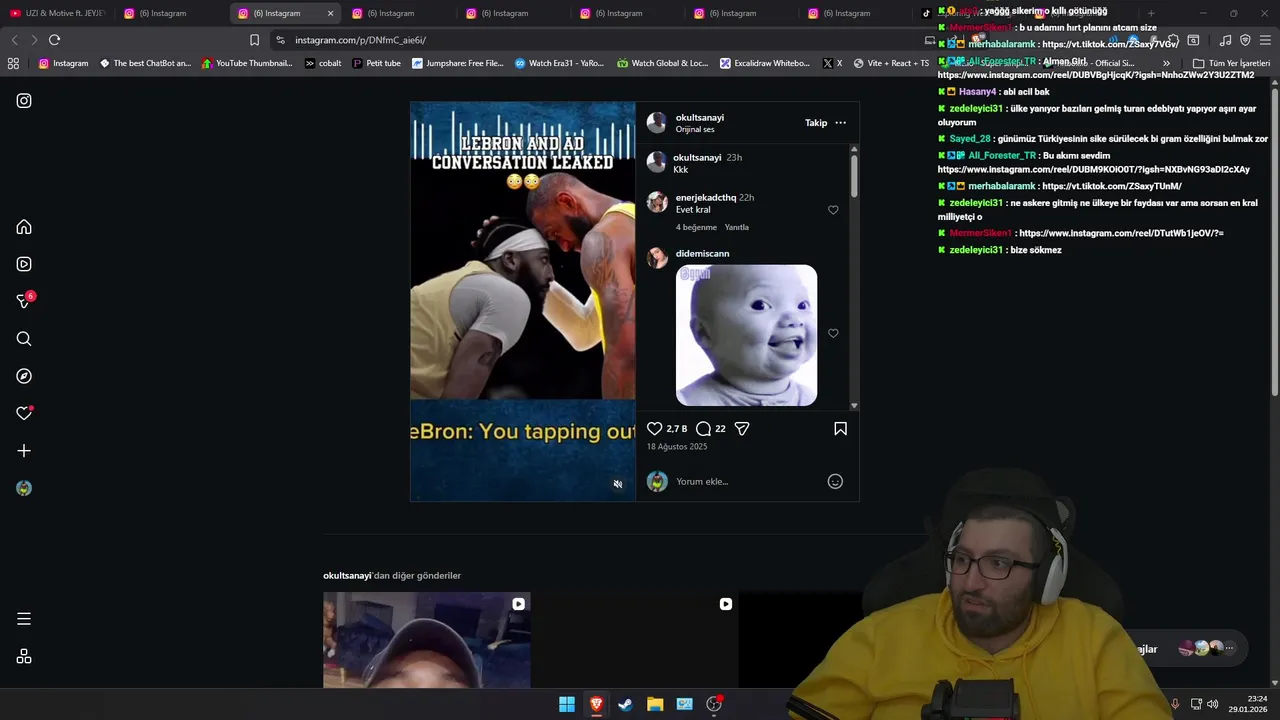Share the post with the send icon
The image size is (1280, 720).
(x=742, y=428)
